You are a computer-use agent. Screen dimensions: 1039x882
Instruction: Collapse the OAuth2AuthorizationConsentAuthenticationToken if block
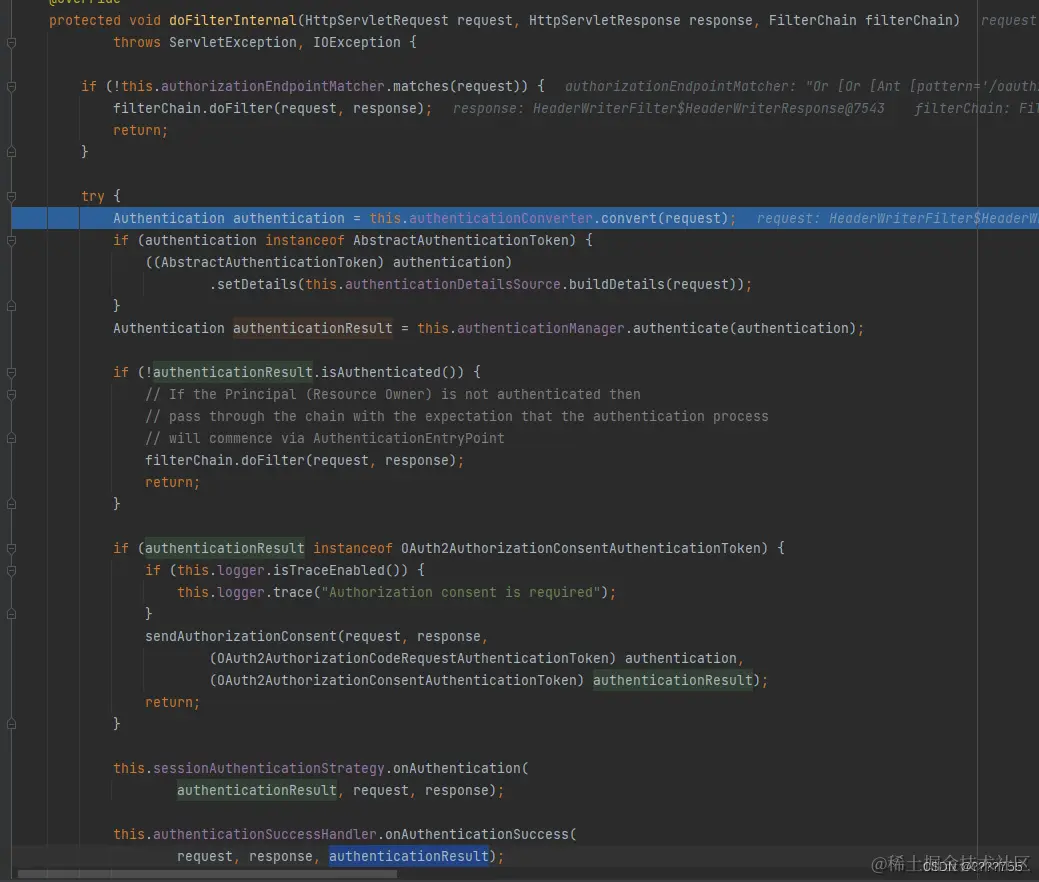[11, 549]
